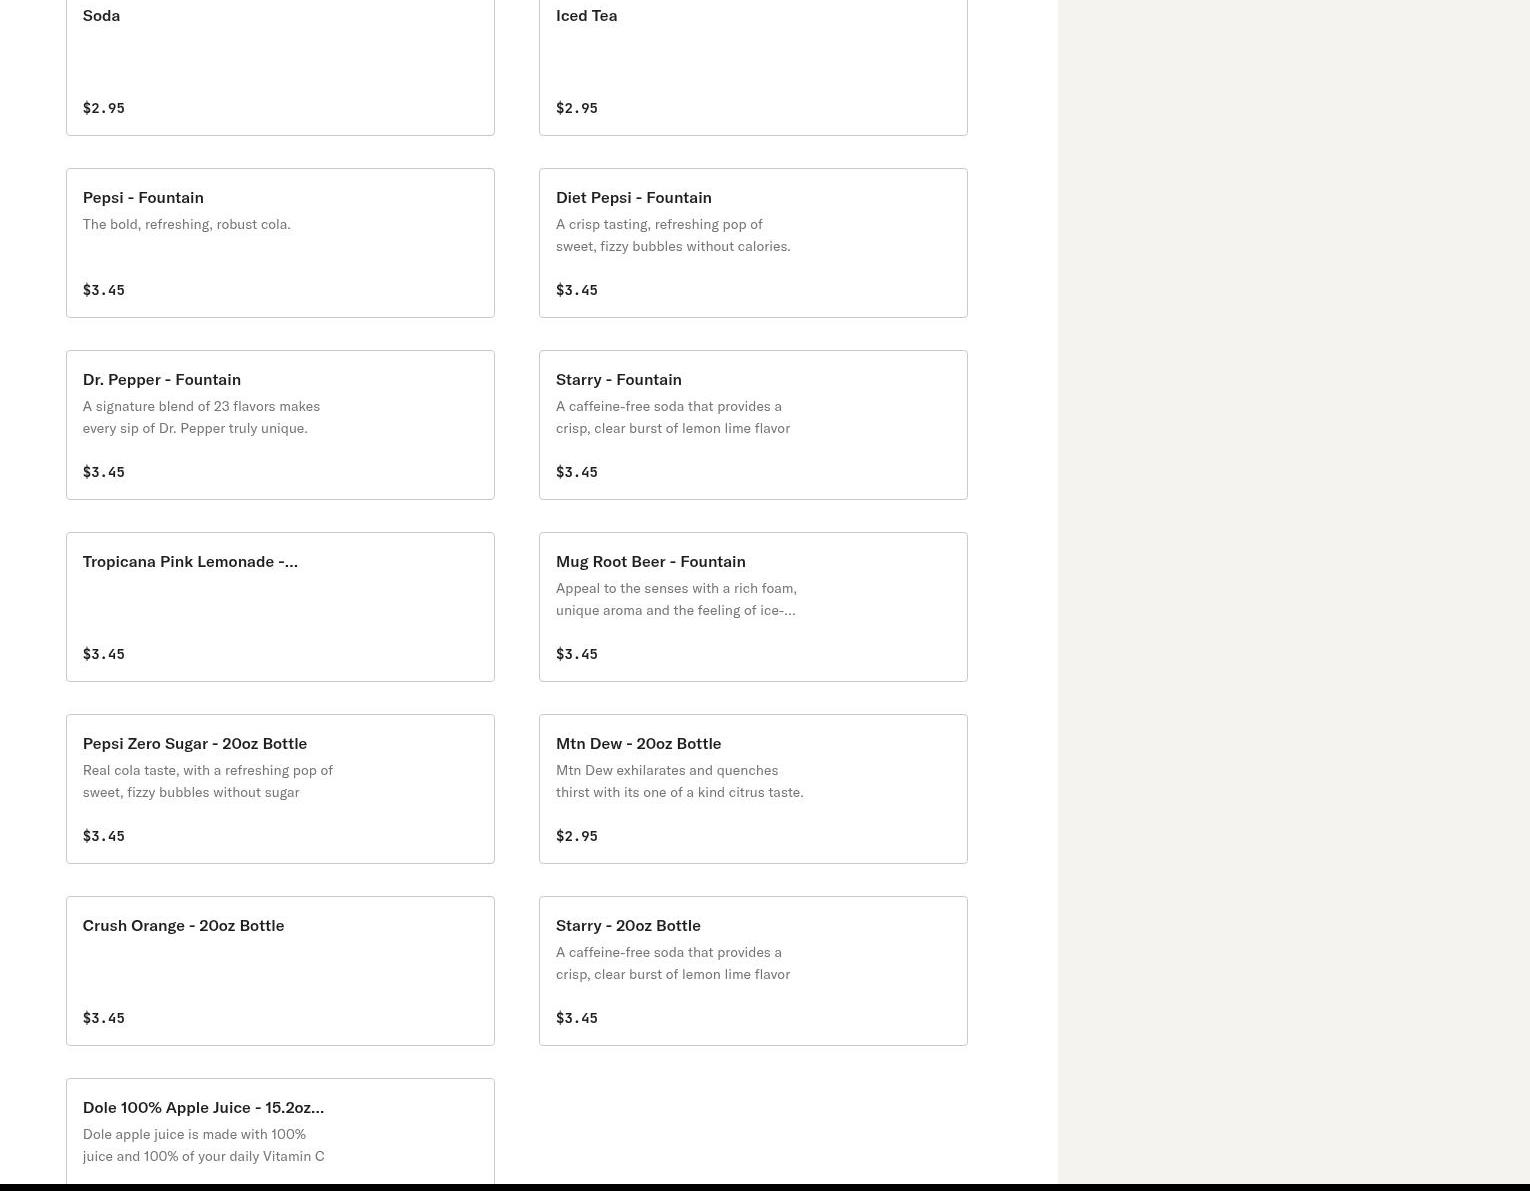Select the Mug Root Beer - Fountain card
Image resolution: width=1530 pixels, height=1191 pixels.
(x=753, y=607)
